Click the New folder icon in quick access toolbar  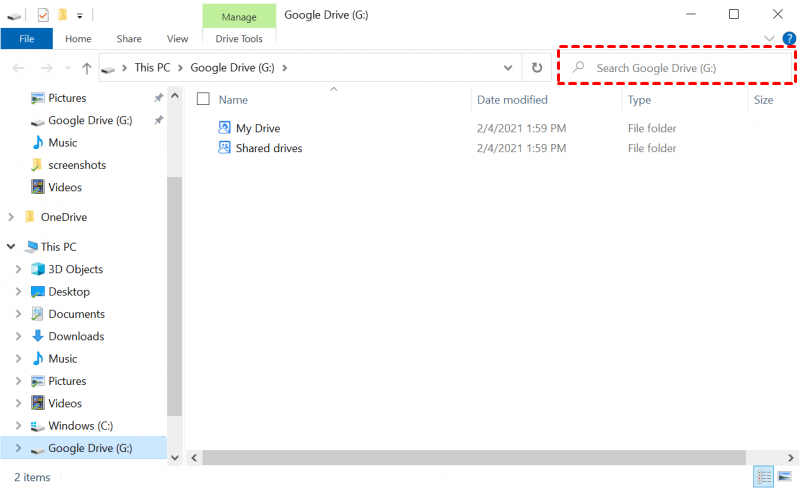pyautogui.click(x=63, y=15)
